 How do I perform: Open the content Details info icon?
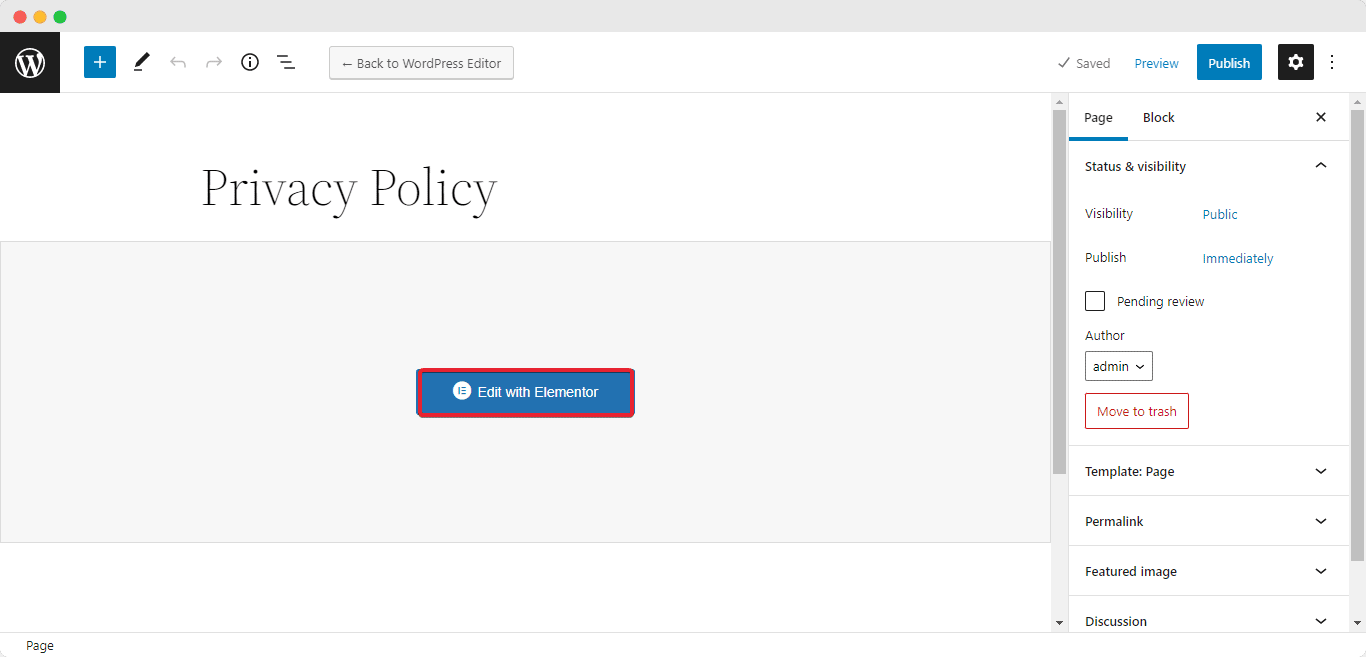point(249,61)
